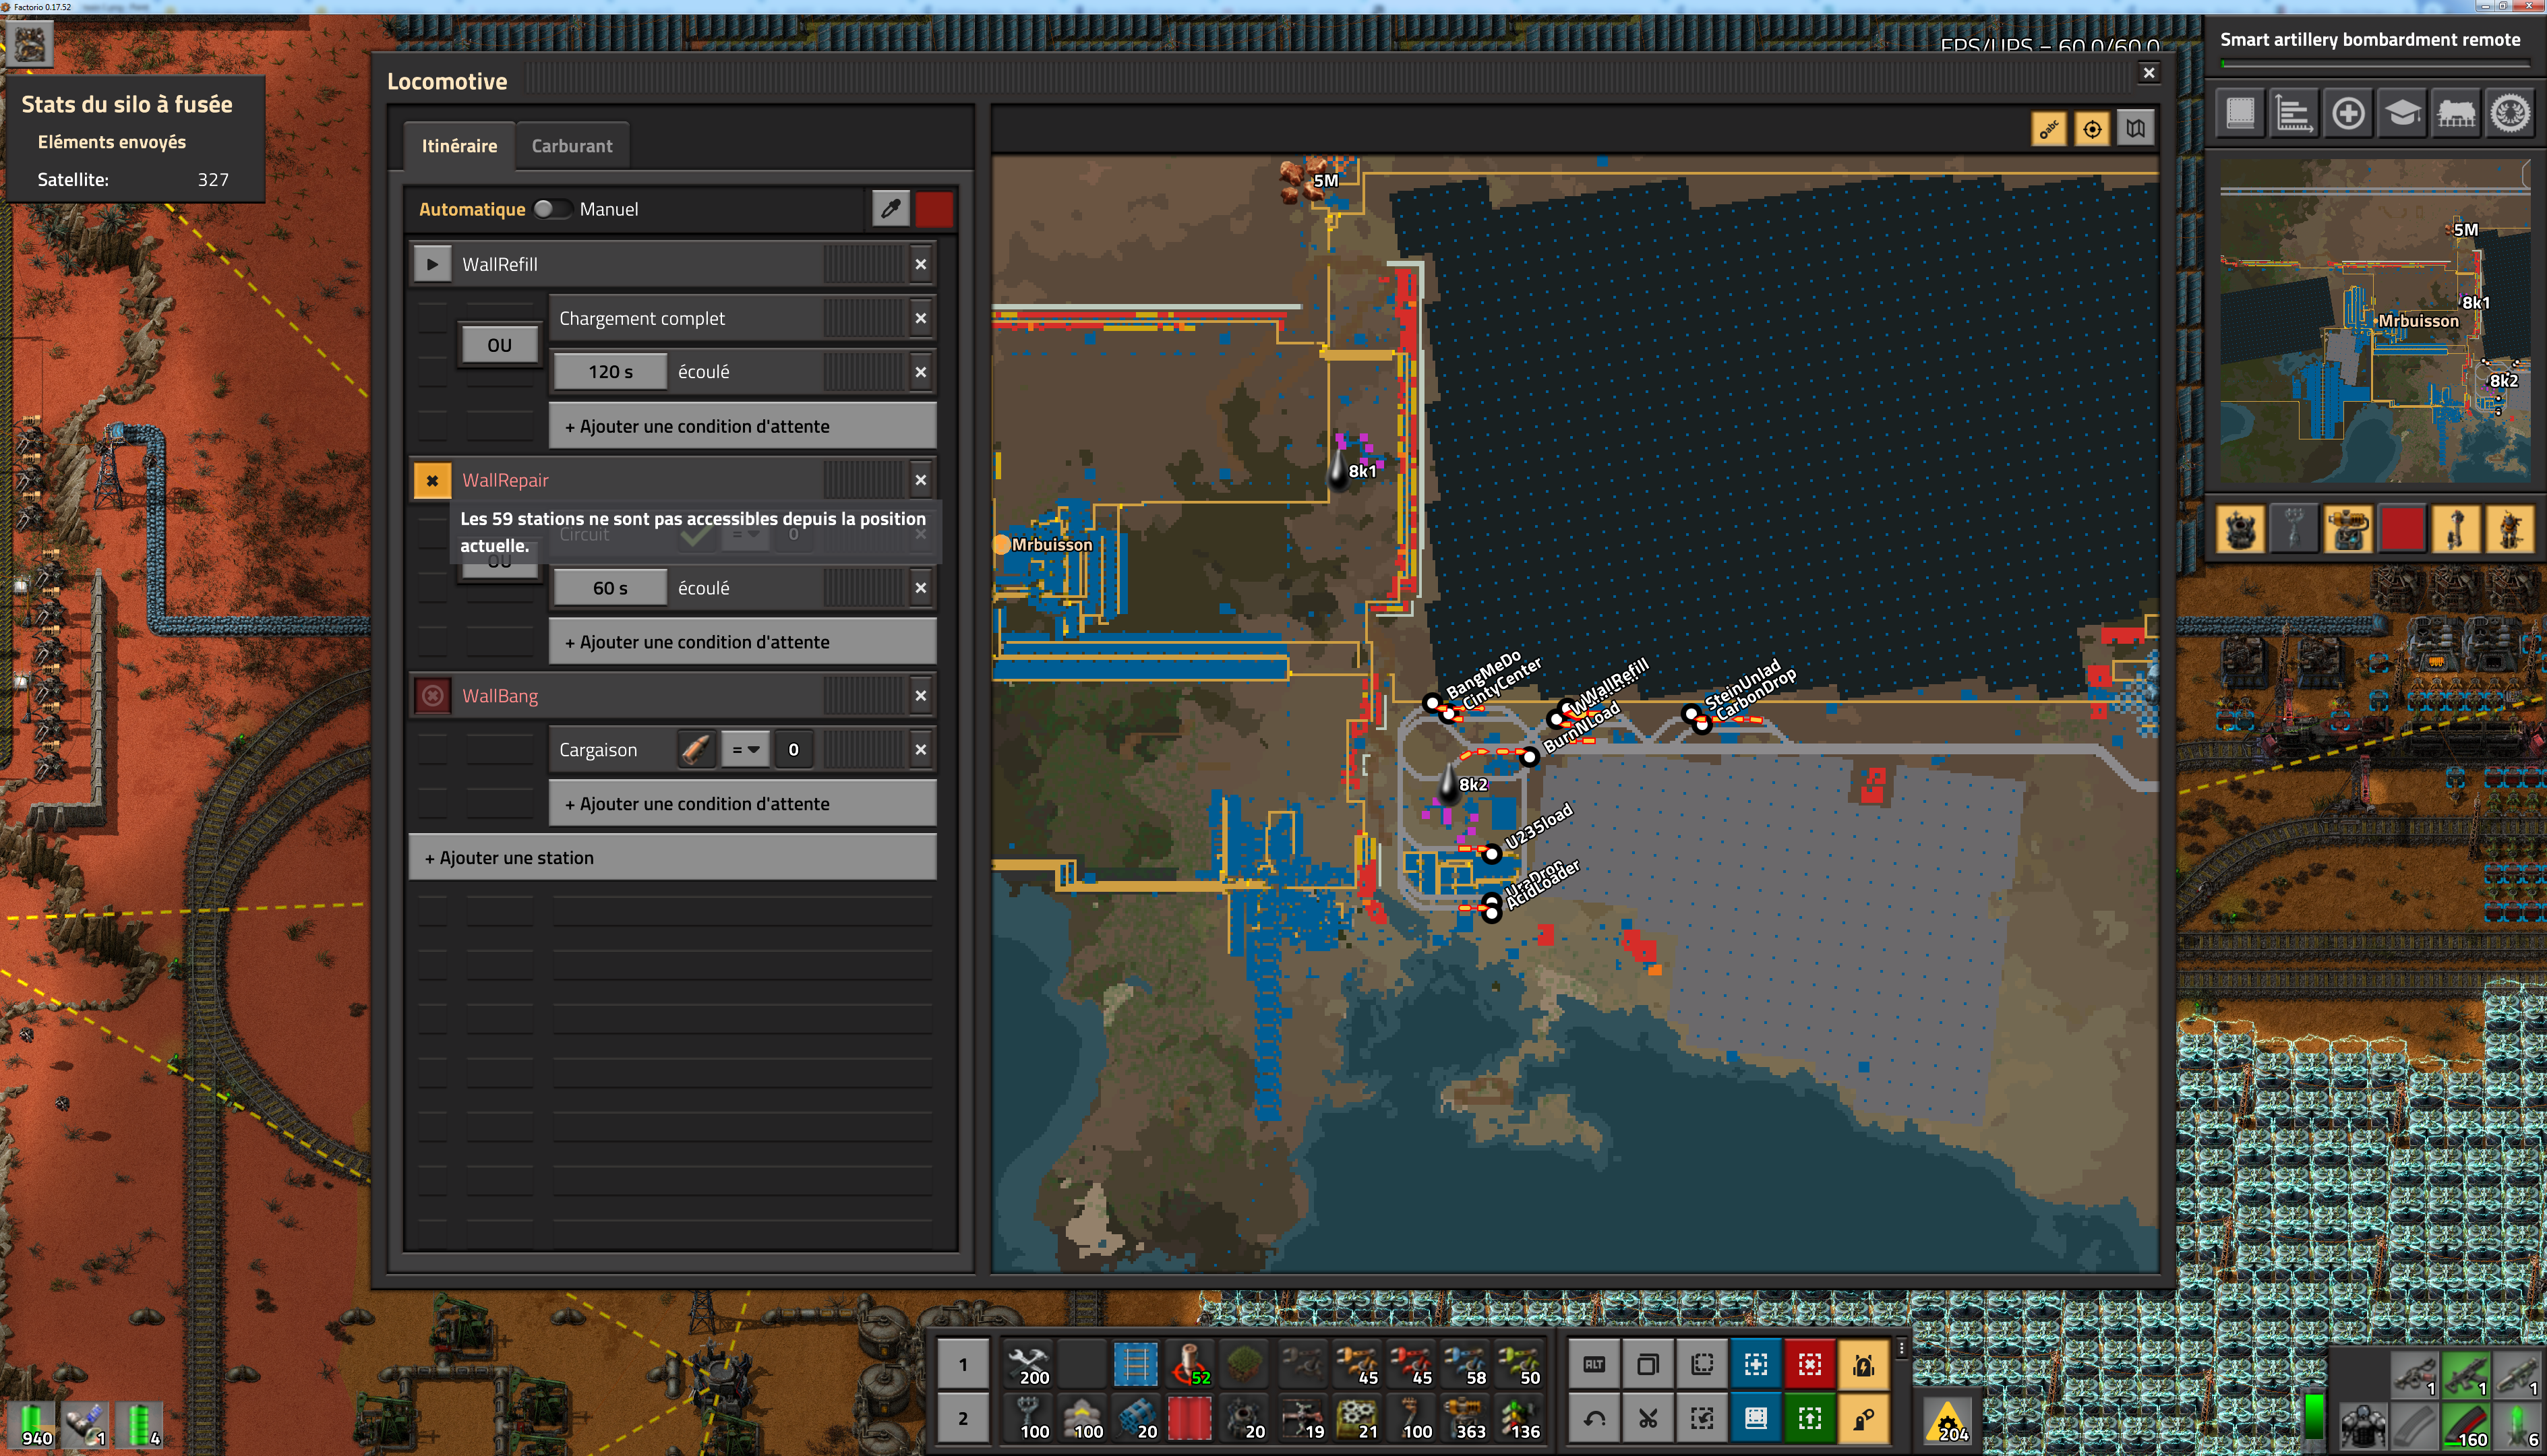Click the copy selection shortcut
The width and height of the screenshot is (2547, 1456).
click(1648, 1364)
